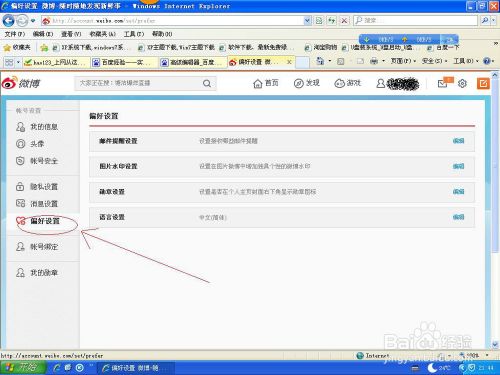Click the IE address bar
This screenshot has width=500, height=375.
(x=173, y=21)
